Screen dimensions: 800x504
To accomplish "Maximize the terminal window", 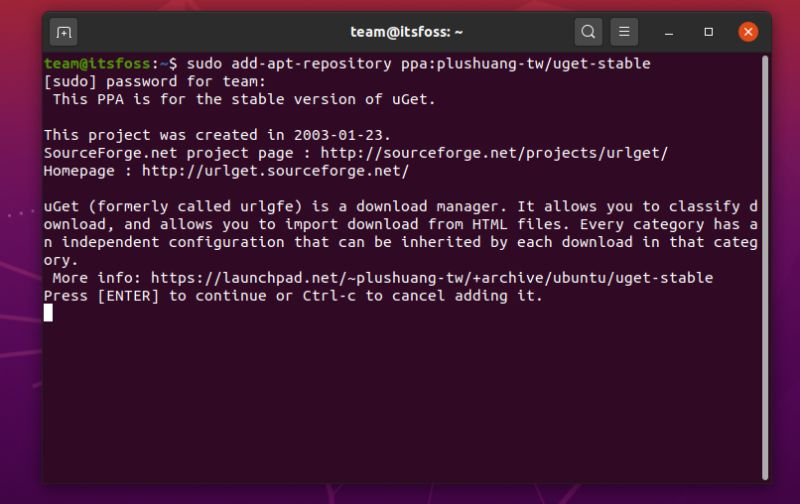I will coord(709,32).
